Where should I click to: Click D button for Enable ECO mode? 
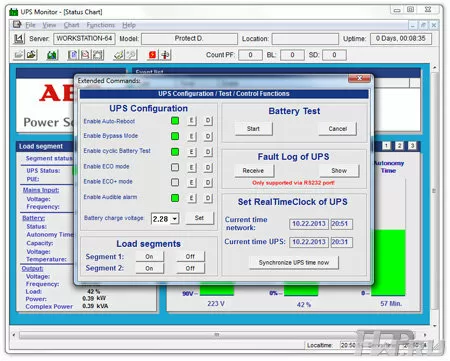(x=208, y=167)
